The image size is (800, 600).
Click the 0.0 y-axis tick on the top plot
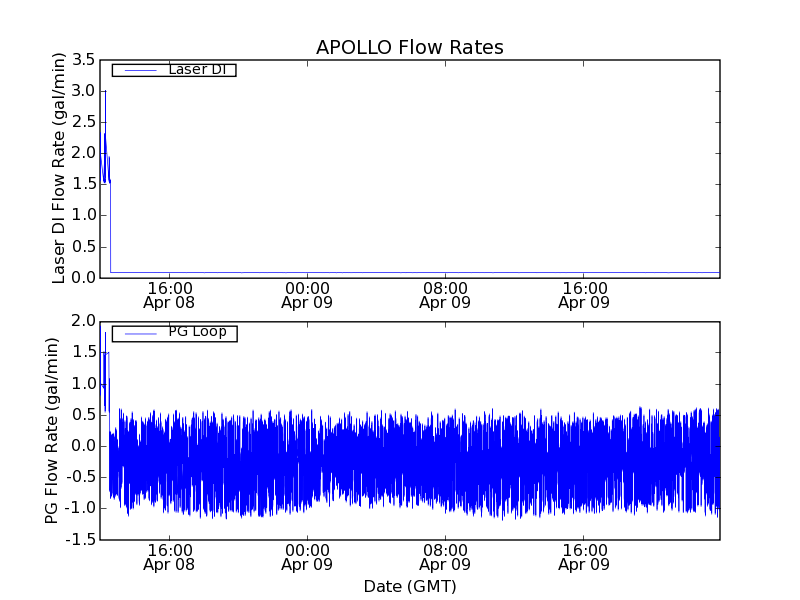(83, 277)
